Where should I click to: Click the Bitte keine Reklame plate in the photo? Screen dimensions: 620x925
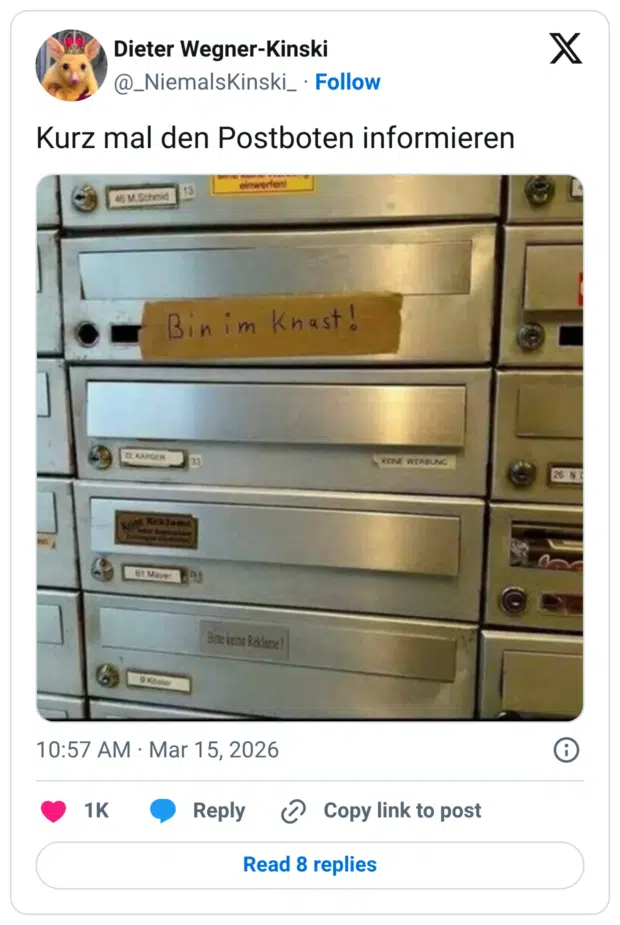(x=245, y=640)
